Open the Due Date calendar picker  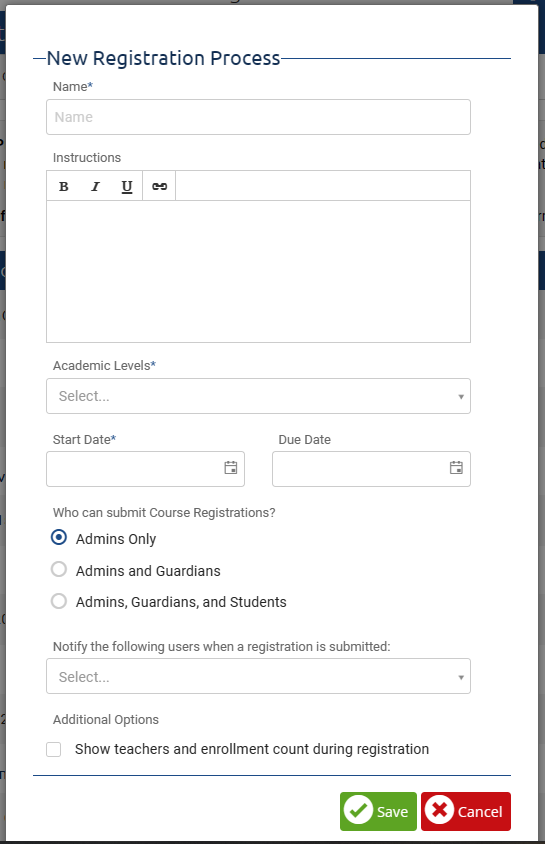pos(456,468)
